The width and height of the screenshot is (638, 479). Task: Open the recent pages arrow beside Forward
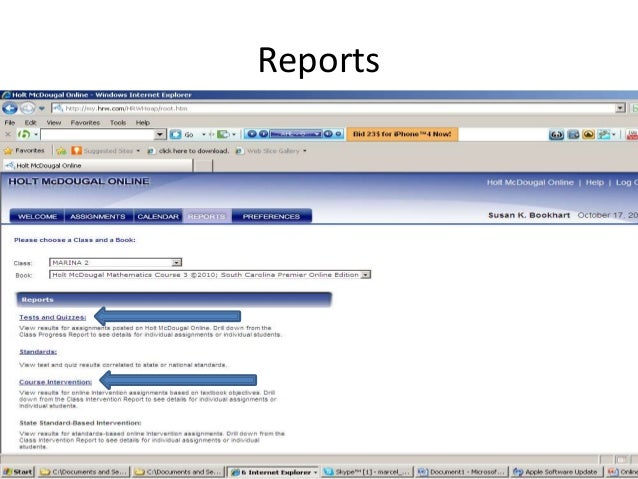pos(42,109)
